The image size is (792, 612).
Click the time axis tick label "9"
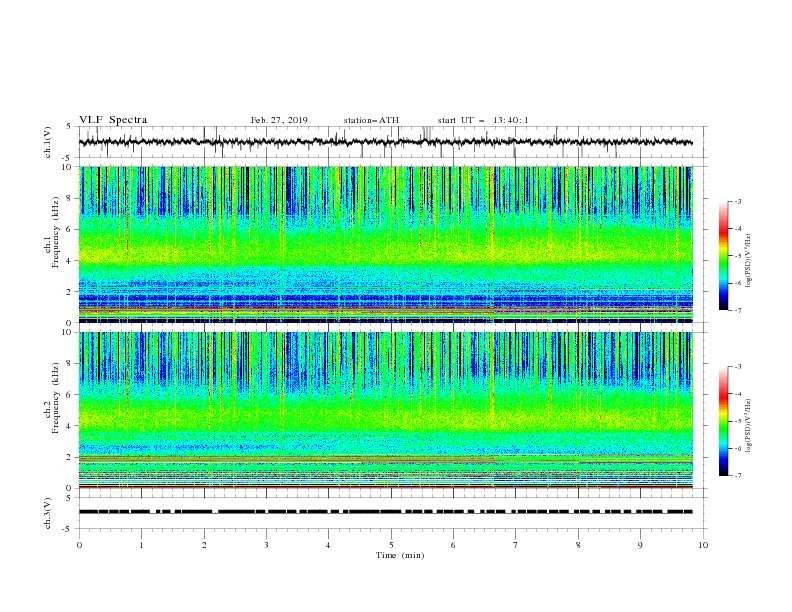point(640,545)
